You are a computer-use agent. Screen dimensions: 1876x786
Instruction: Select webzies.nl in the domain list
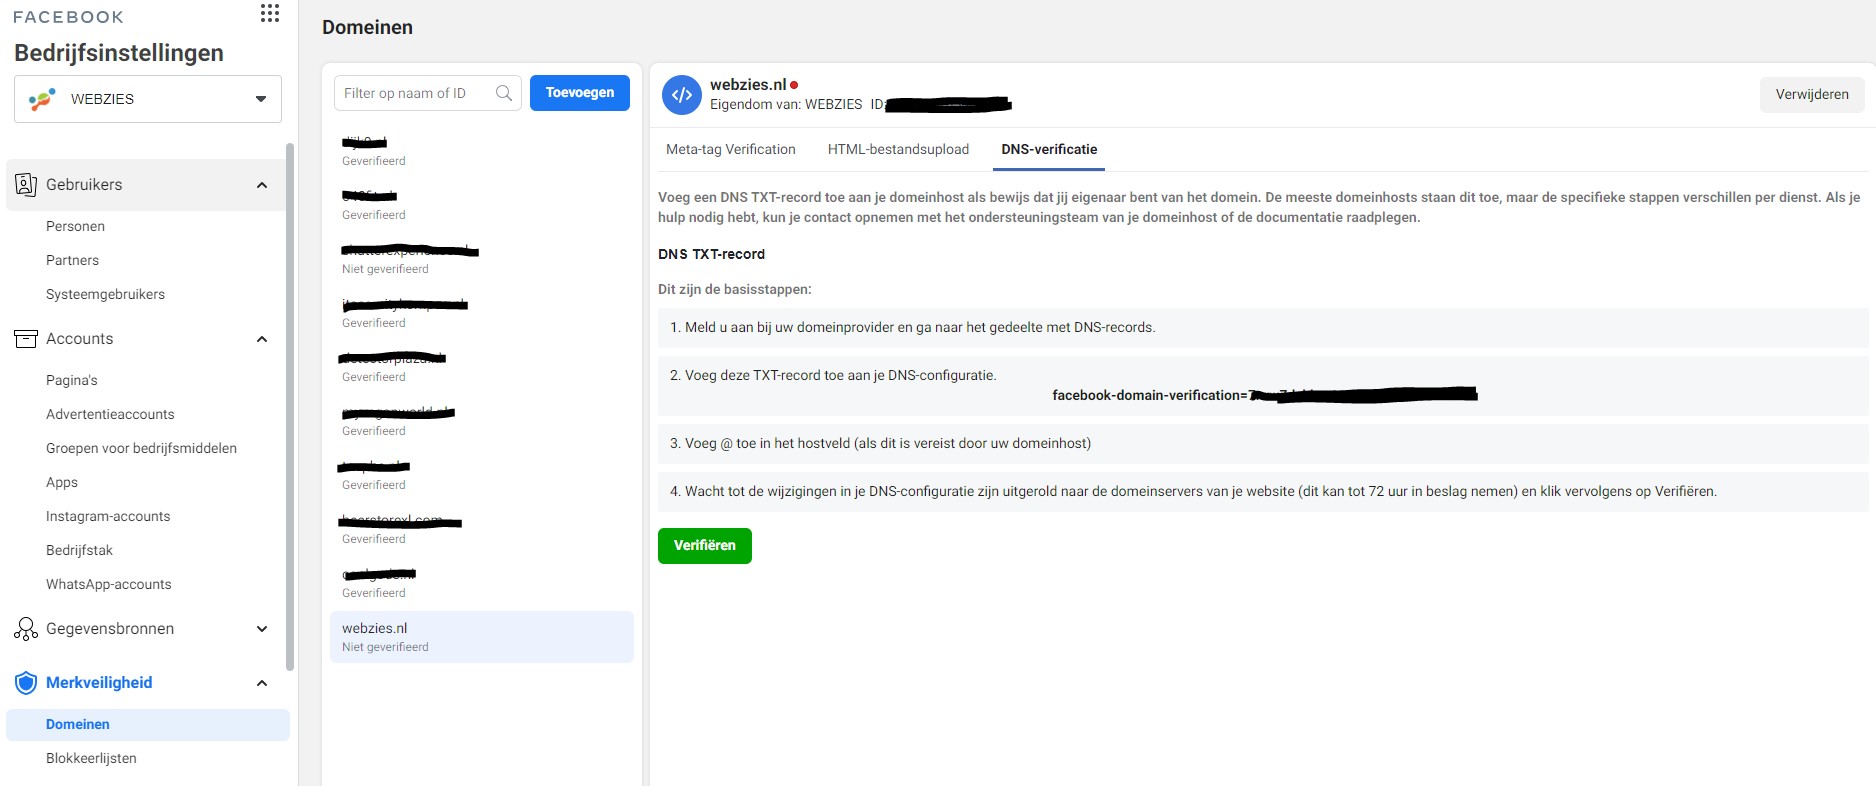pyautogui.click(x=482, y=637)
